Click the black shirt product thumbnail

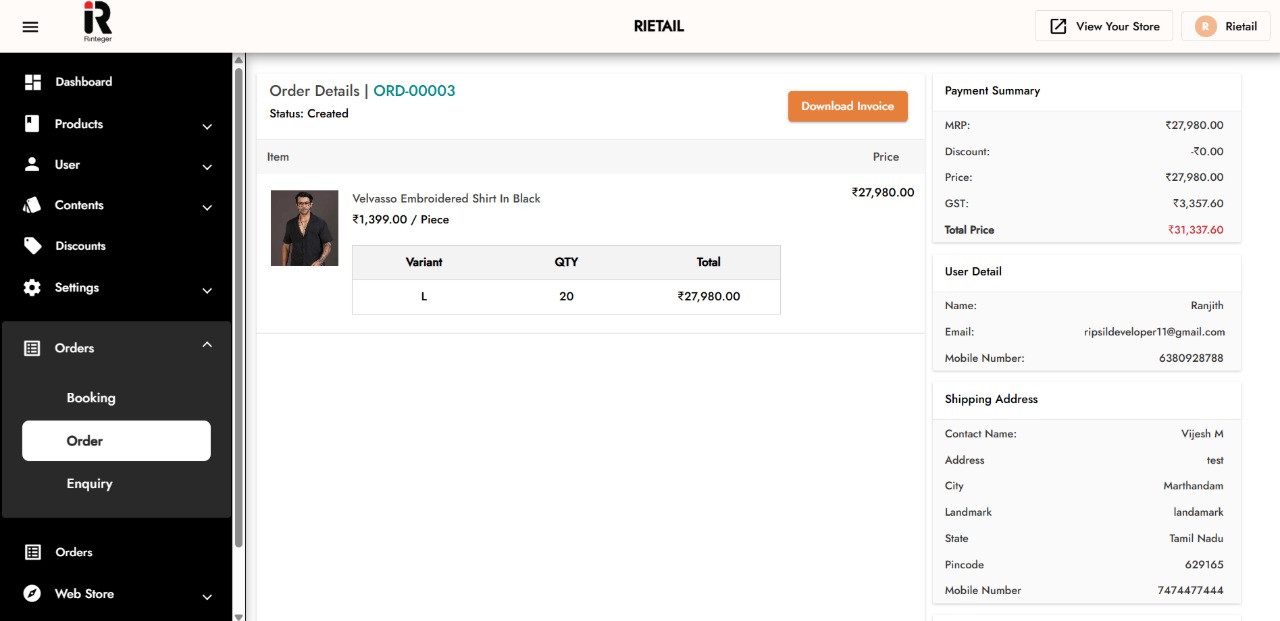304,228
